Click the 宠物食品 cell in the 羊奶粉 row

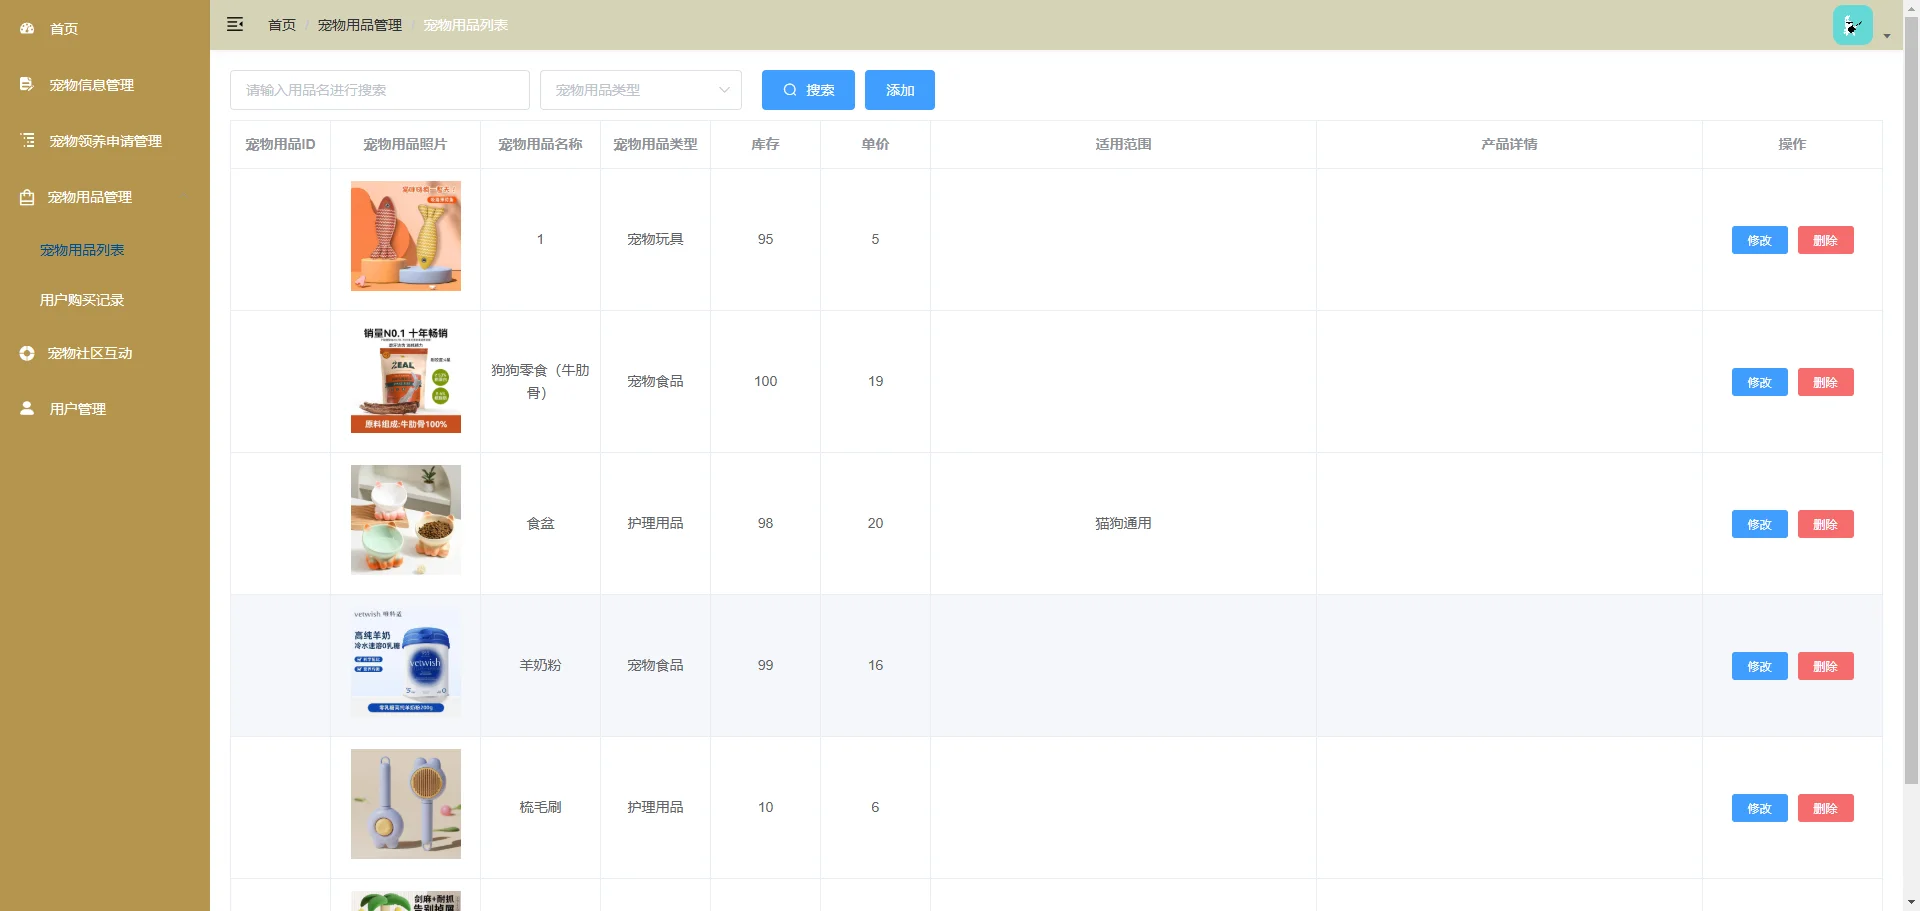point(655,666)
